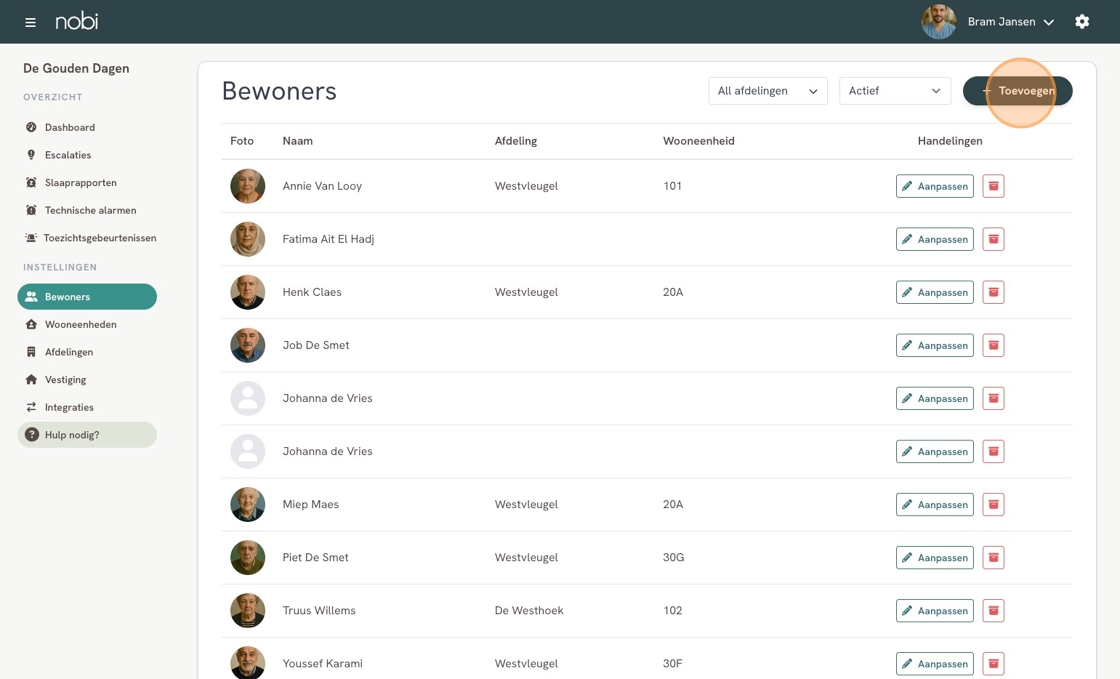Edit Fatima Ait El Hadj with Aanpassen

point(934,239)
